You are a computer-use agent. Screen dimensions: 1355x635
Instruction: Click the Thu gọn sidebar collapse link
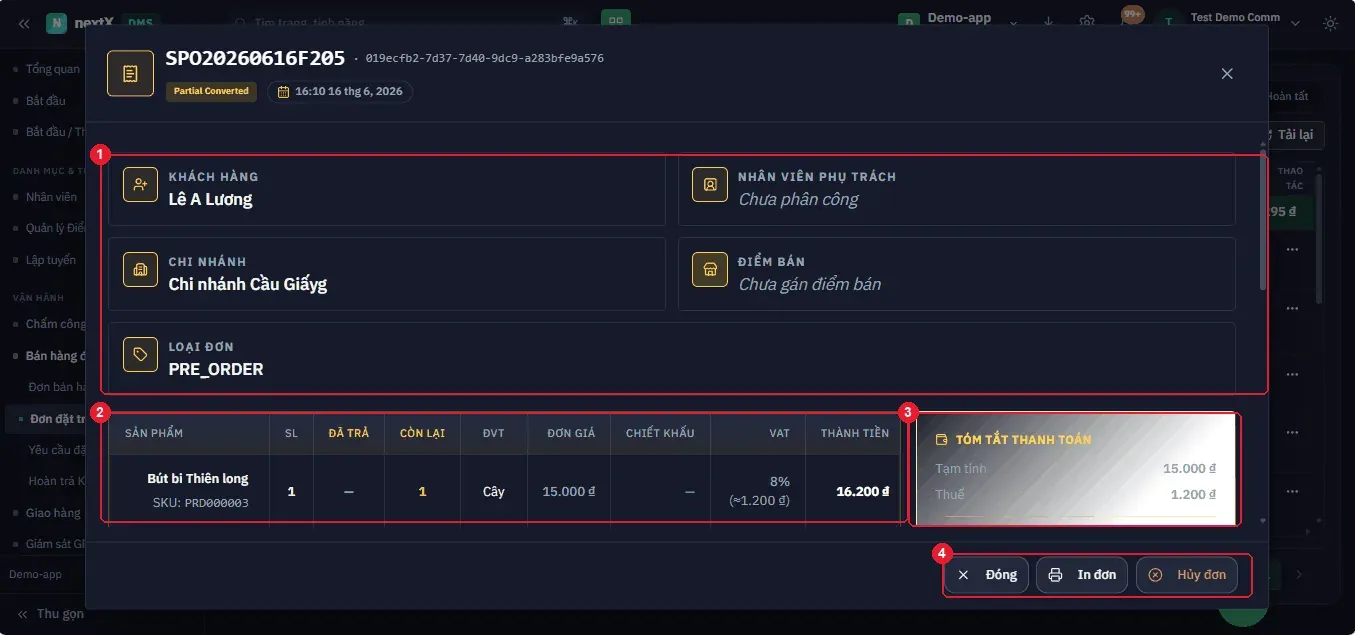(50, 613)
